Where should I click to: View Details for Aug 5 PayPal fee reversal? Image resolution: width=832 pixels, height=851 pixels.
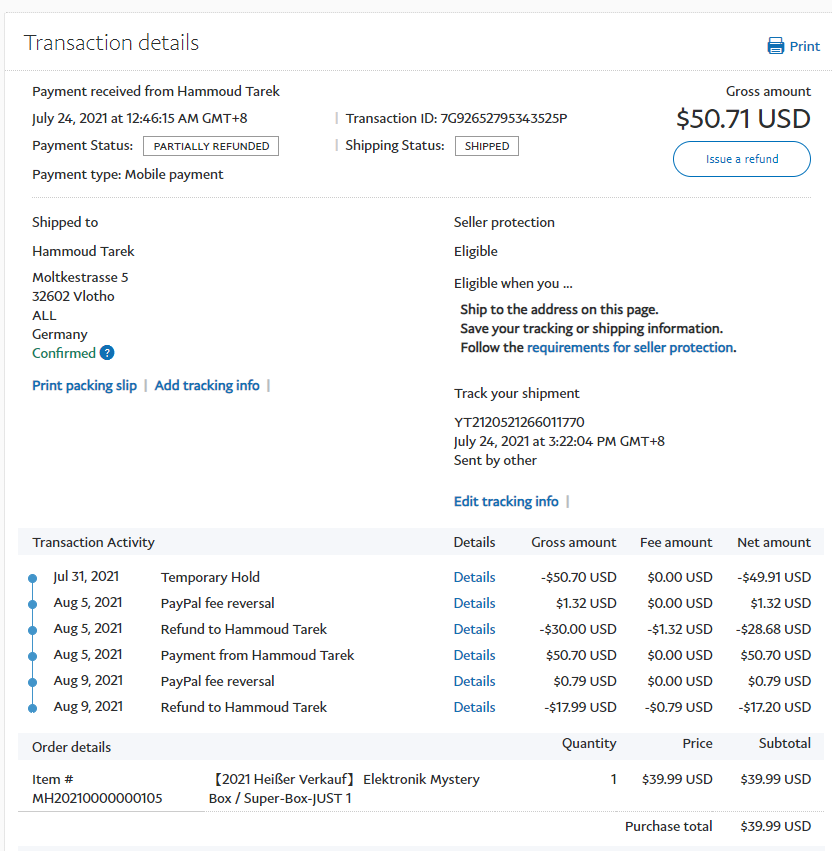point(474,603)
